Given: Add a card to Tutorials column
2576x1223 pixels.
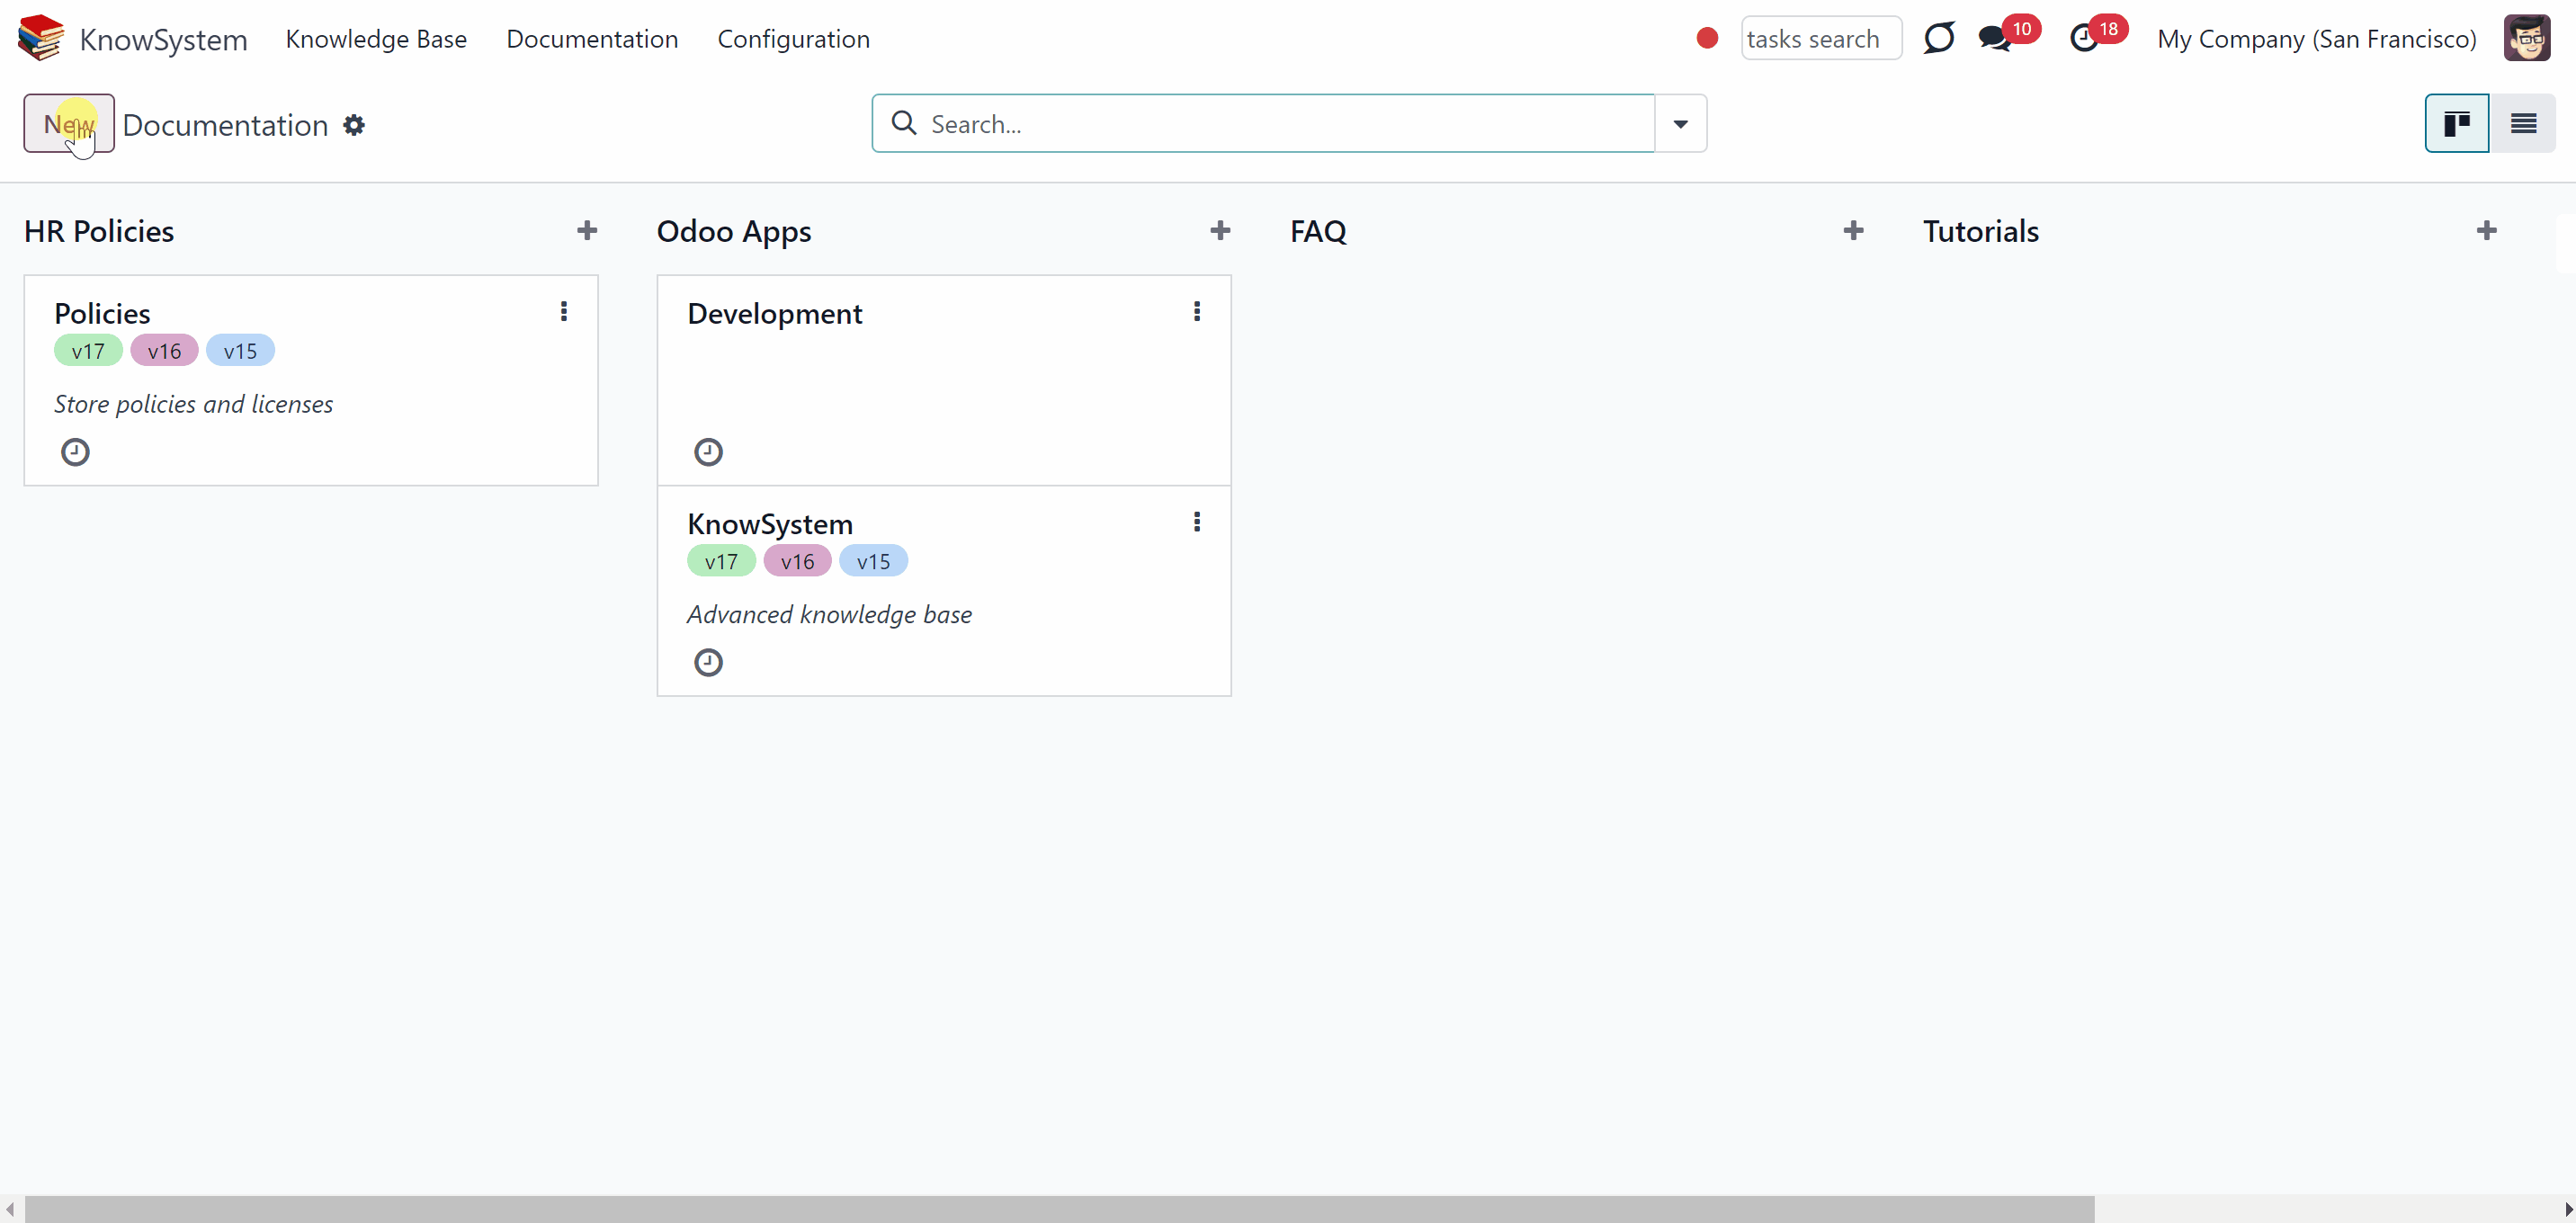Looking at the screenshot, I should pyautogui.click(x=2486, y=231).
